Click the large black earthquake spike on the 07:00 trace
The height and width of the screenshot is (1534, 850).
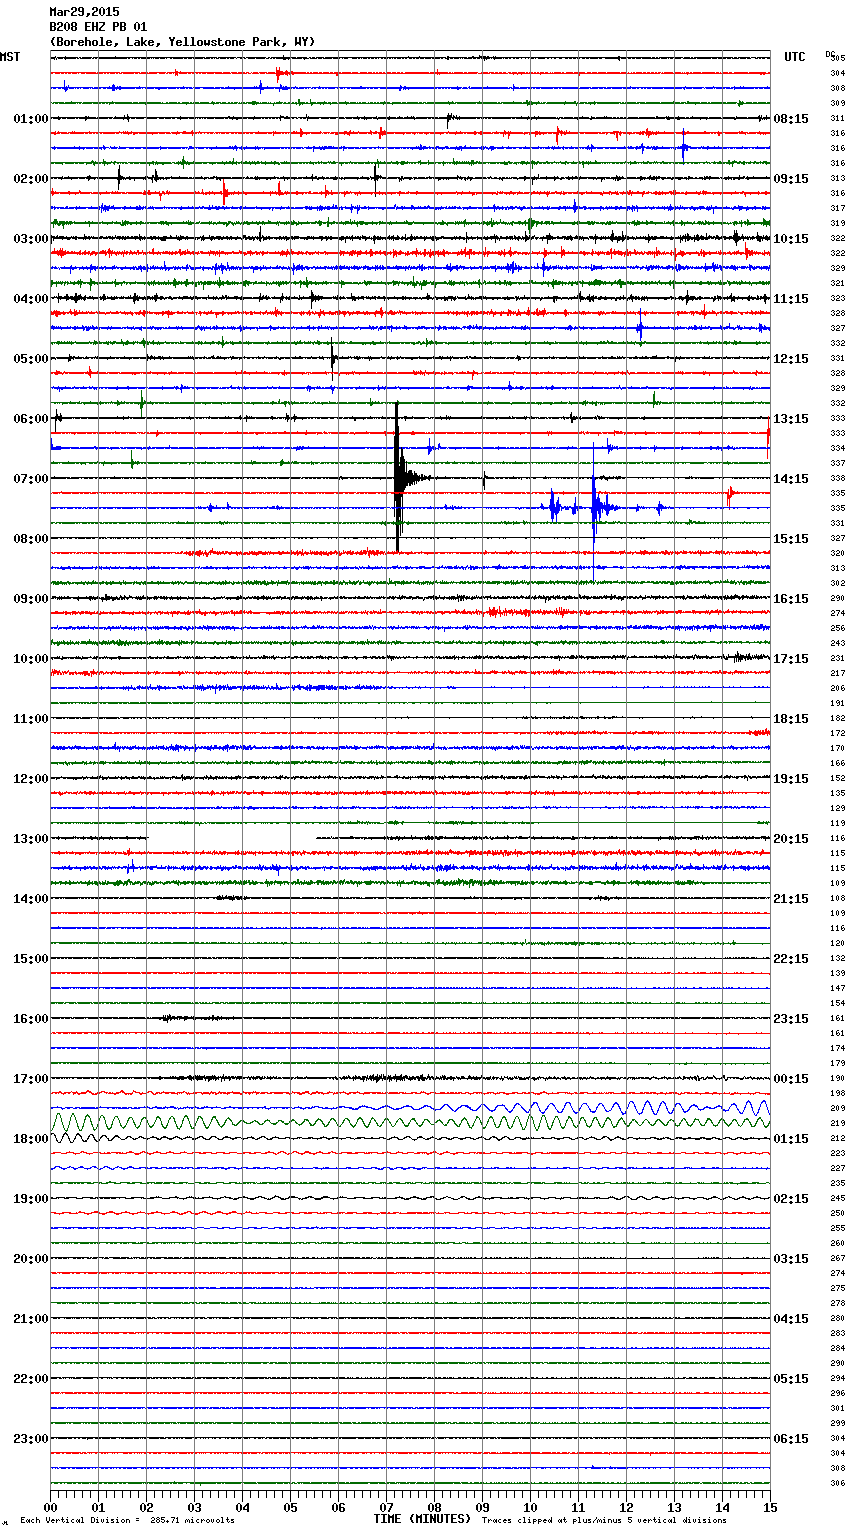point(398,476)
